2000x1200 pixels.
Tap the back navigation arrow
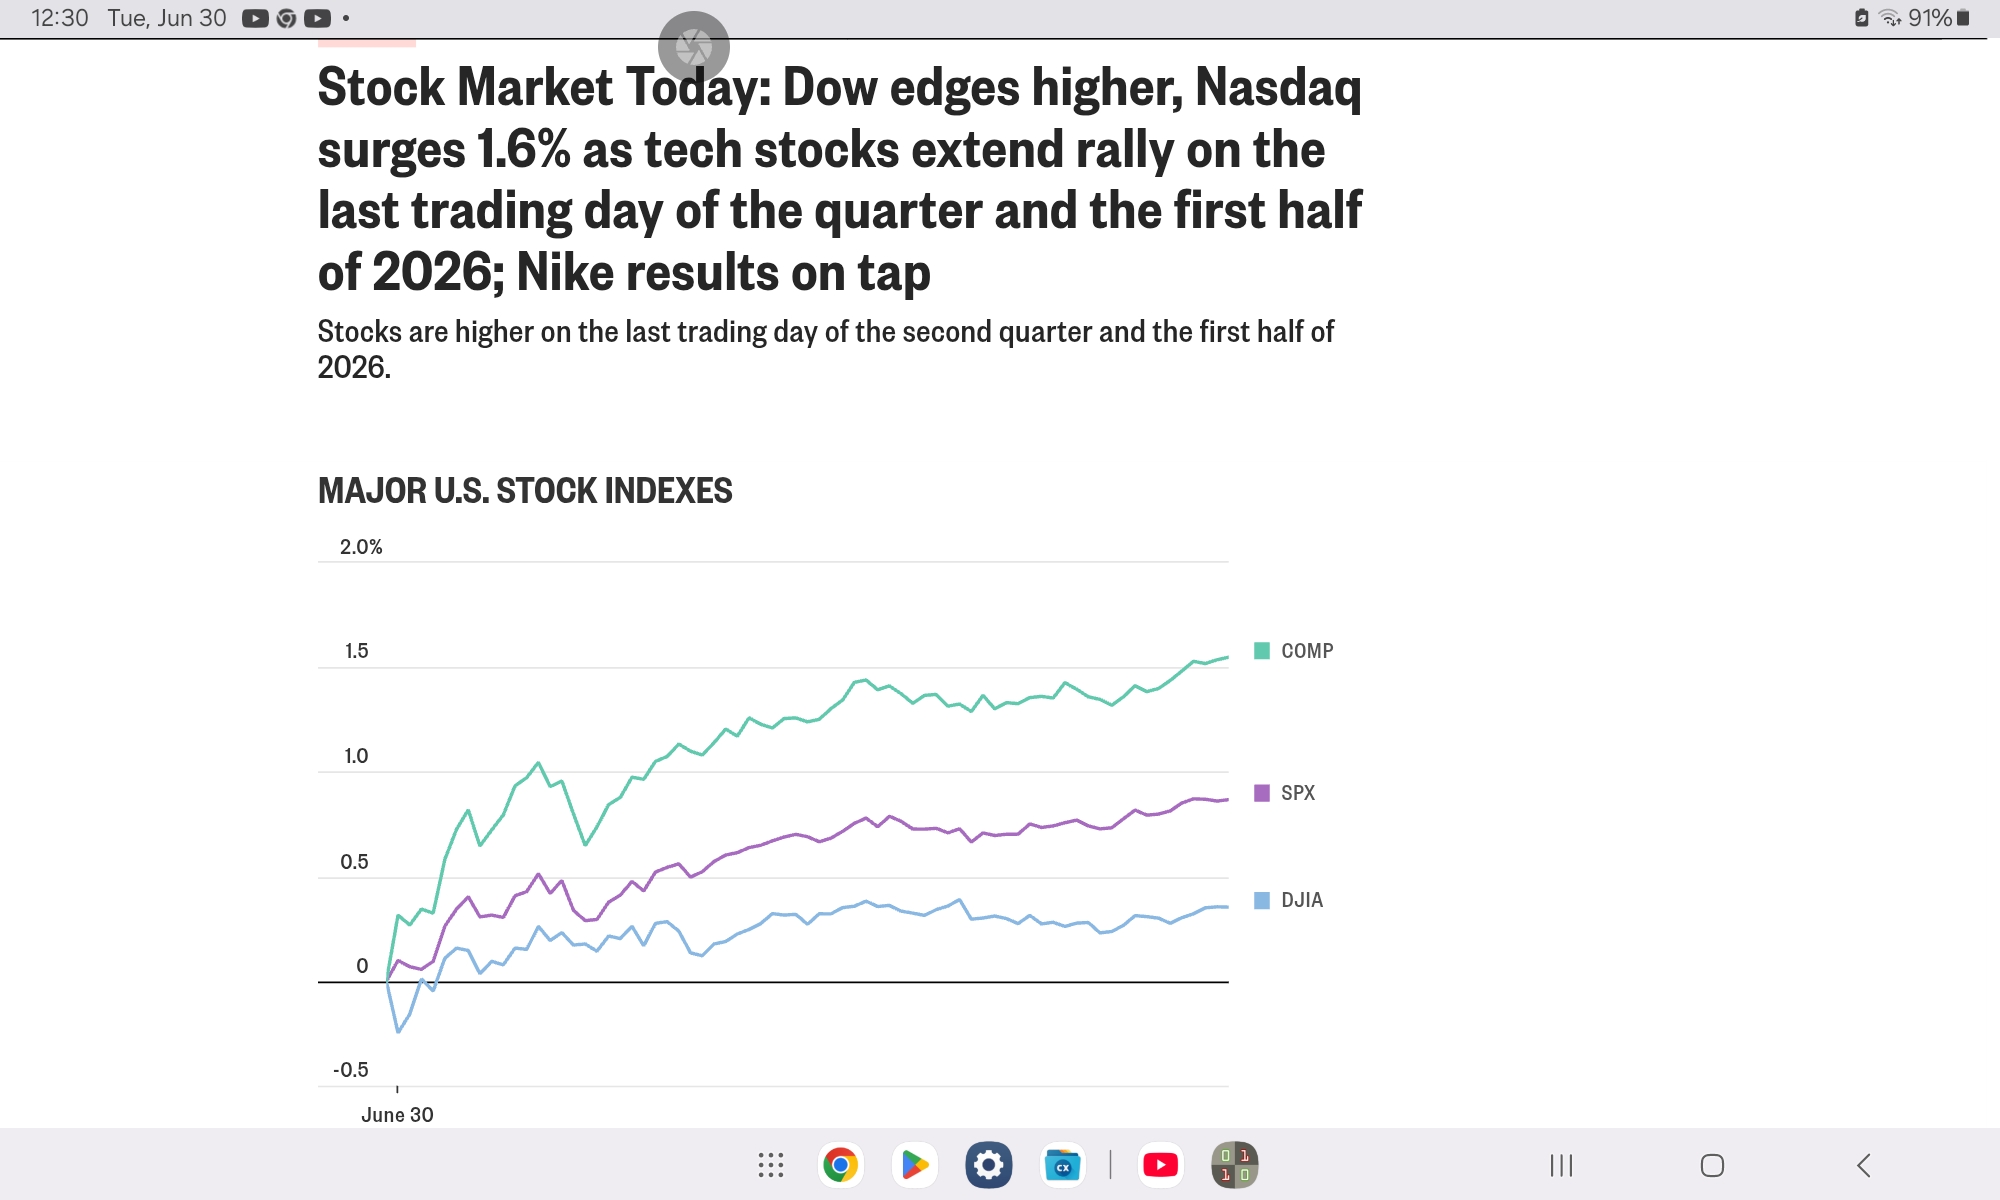[x=1863, y=1165]
